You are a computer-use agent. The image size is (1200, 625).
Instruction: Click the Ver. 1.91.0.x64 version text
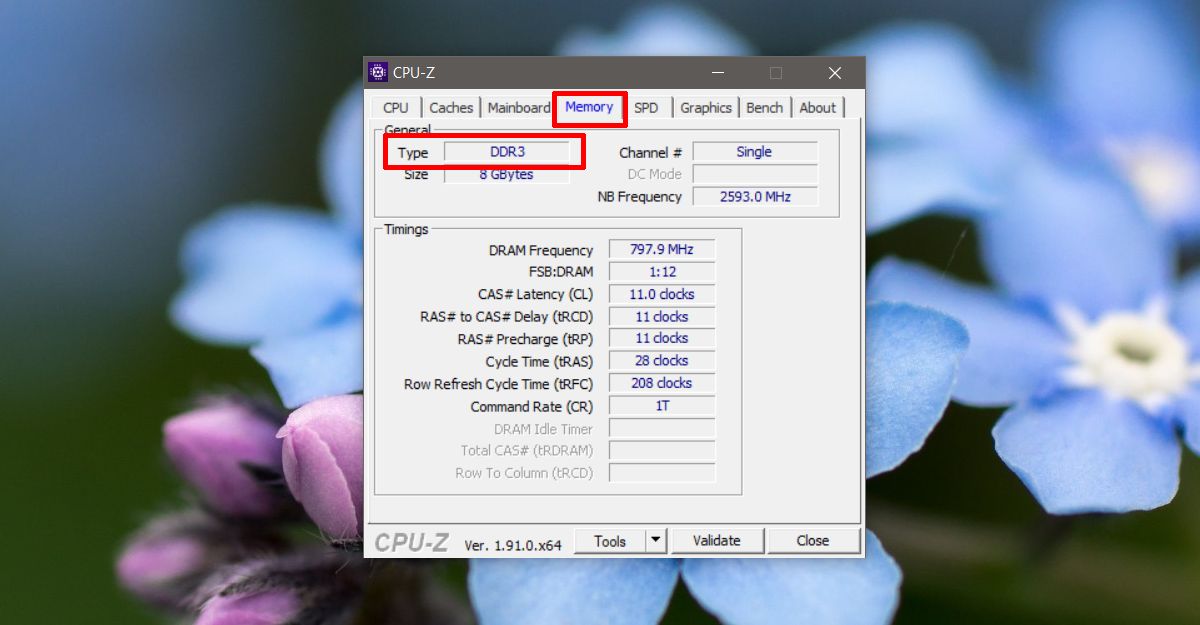click(x=513, y=545)
